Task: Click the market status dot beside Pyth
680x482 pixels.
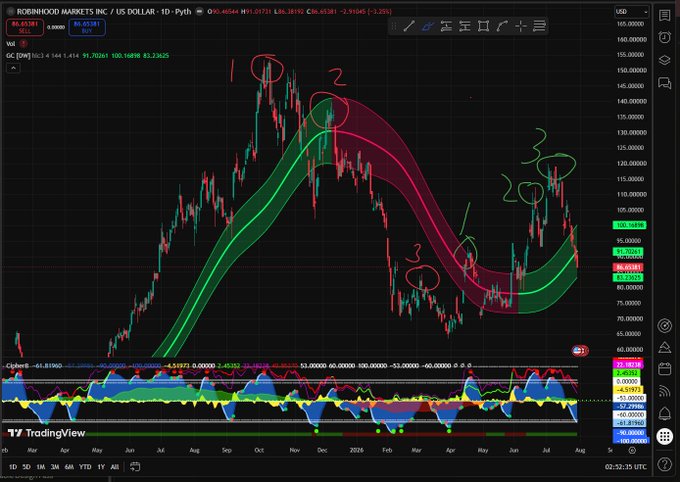Action: pyautogui.click(x=199, y=12)
